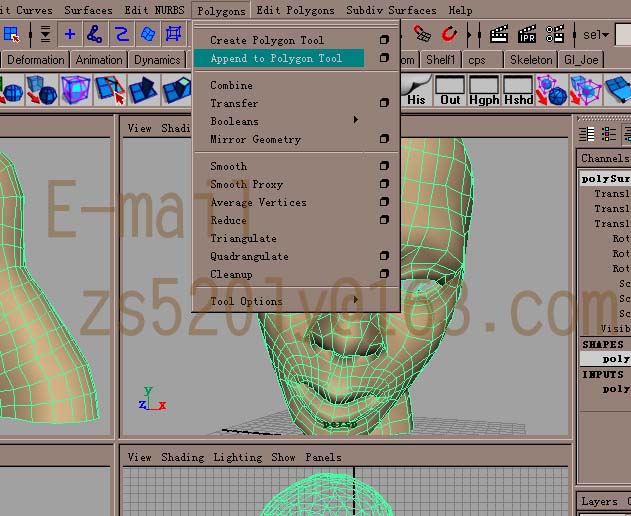The width and height of the screenshot is (631, 516).
Task: Open Reduce option box
Action: coord(384,220)
